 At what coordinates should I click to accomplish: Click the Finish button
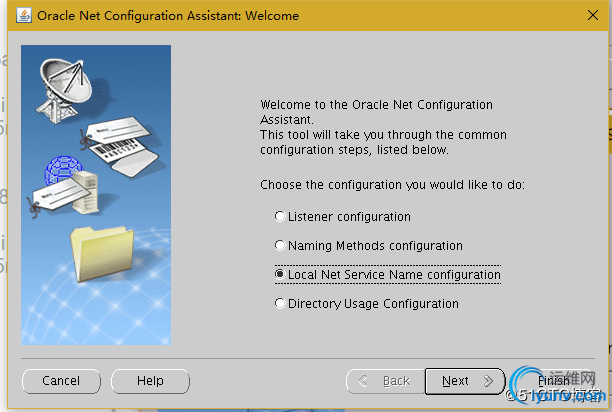click(554, 381)
